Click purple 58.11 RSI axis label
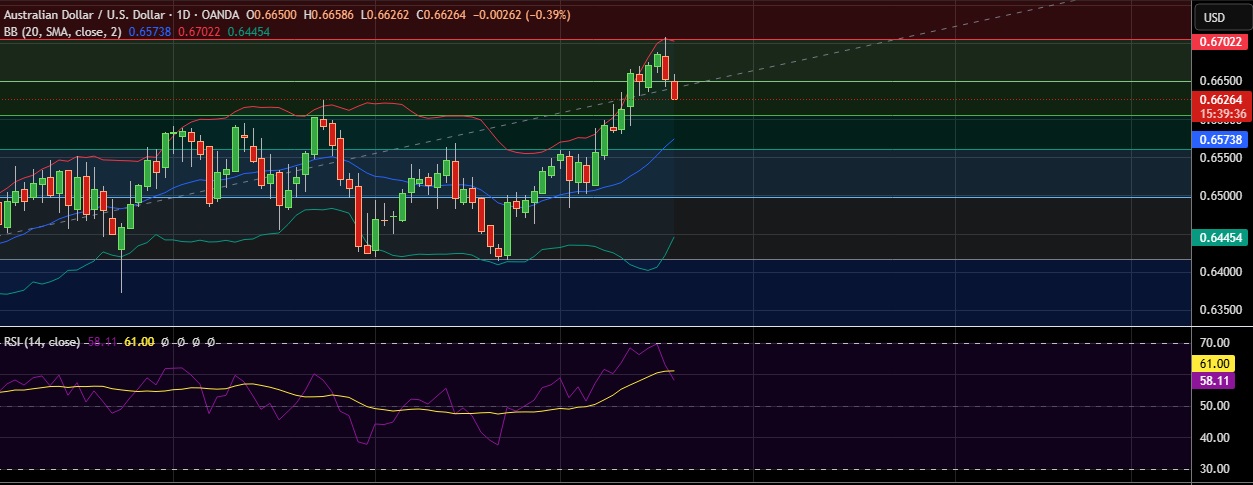The height and width of the screenshot is (485, 1253). tap(1218, 381)
